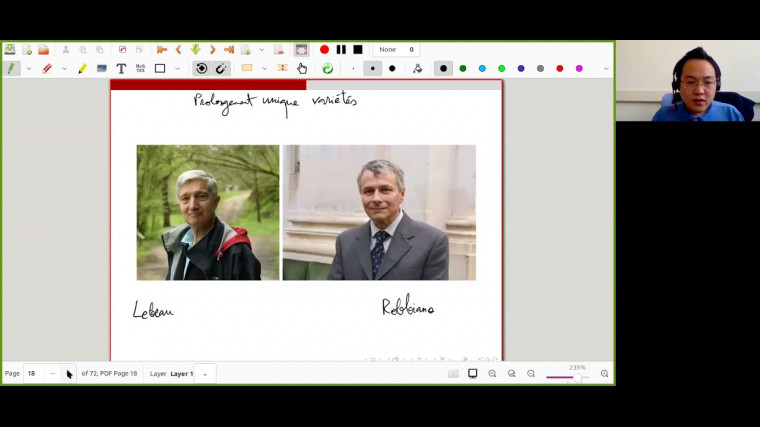Image resolution: width=760 pixels, height=427 pixels.
Task: Open the Layer 1 dropdown
Action: click(x=205, y=374)
